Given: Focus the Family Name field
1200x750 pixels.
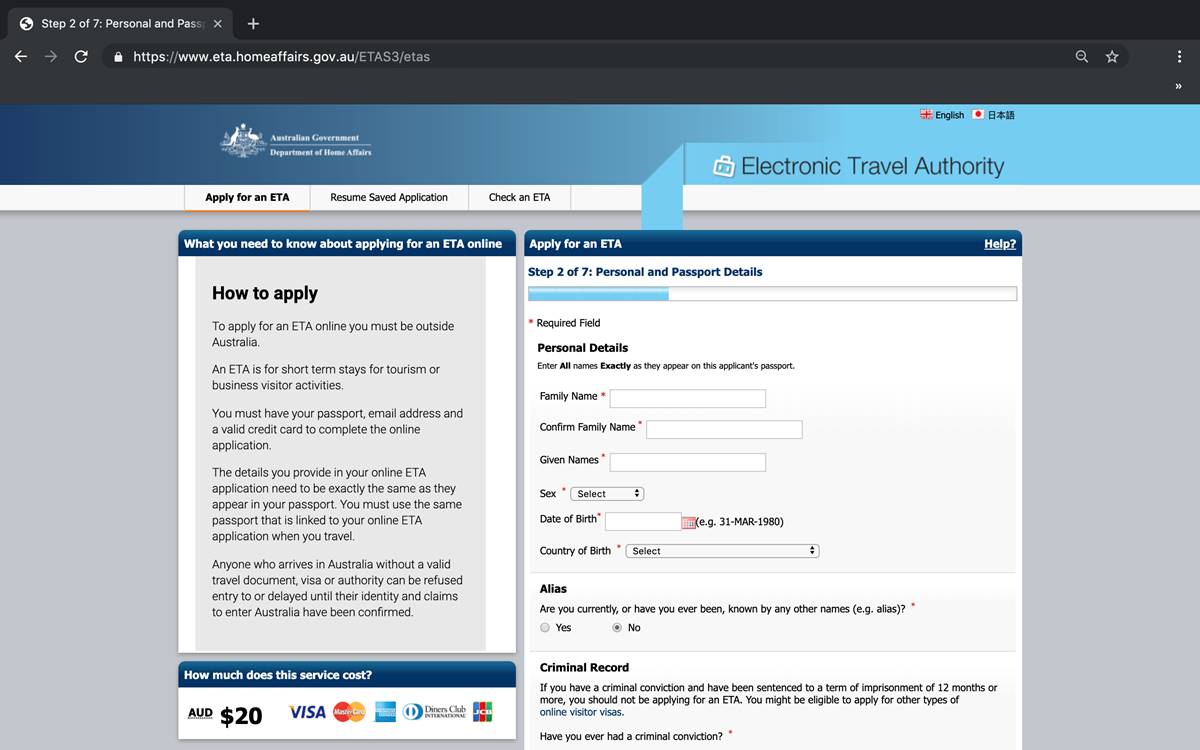Looking at the screenshot, I should [688, 398].
